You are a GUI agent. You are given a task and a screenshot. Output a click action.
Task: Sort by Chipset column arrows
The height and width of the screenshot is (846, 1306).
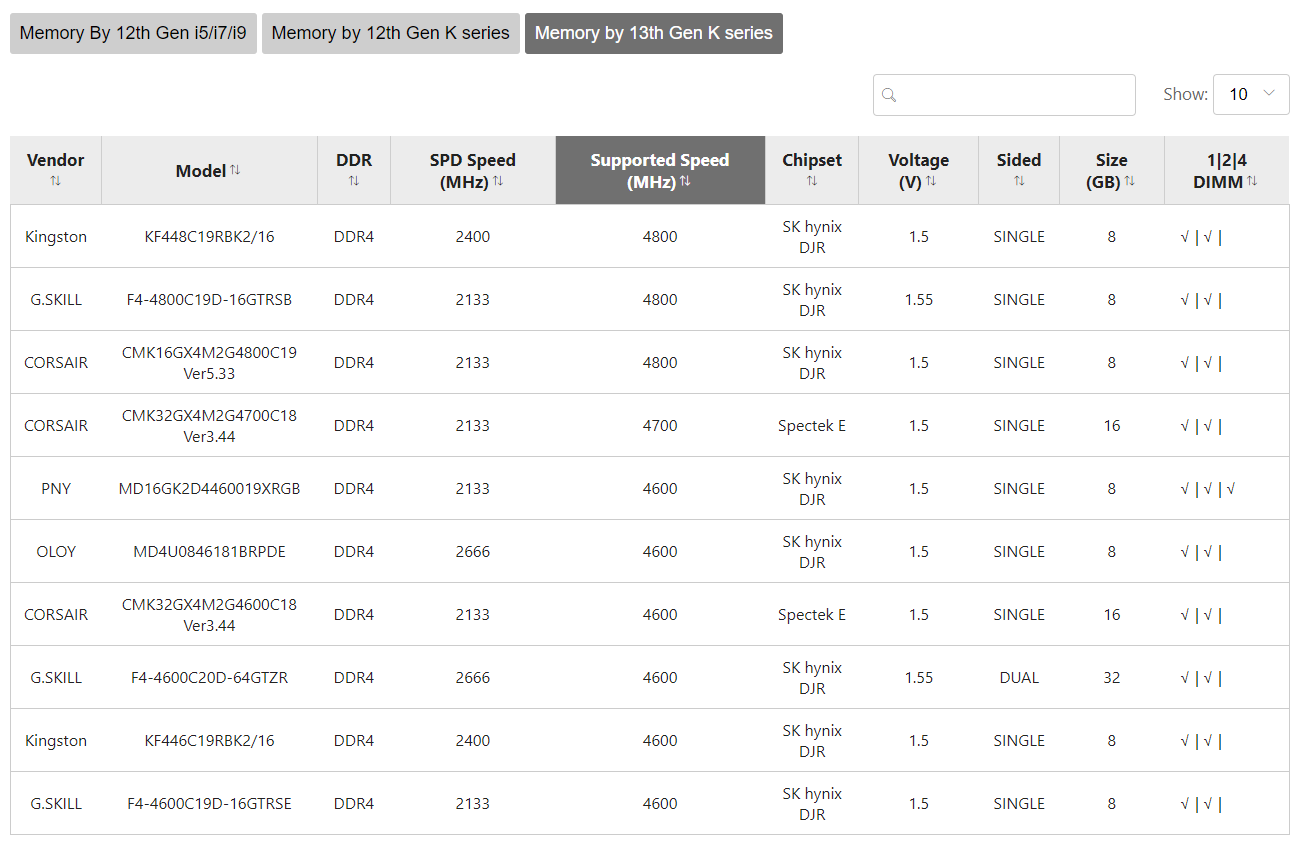pyautogui.click(x=812, y=181)
